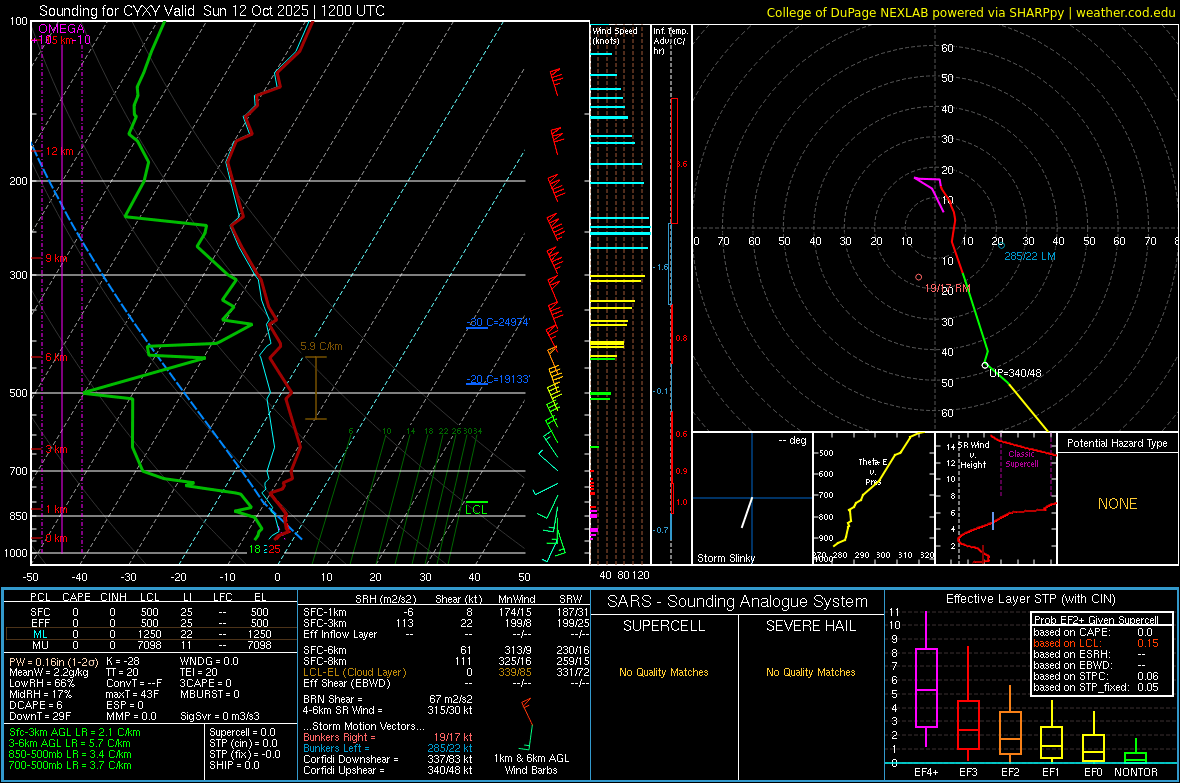This screenshot has height=783, width=1180.
Task: Click the '19/17 RM' hodograph label
Action: (947, 288)
